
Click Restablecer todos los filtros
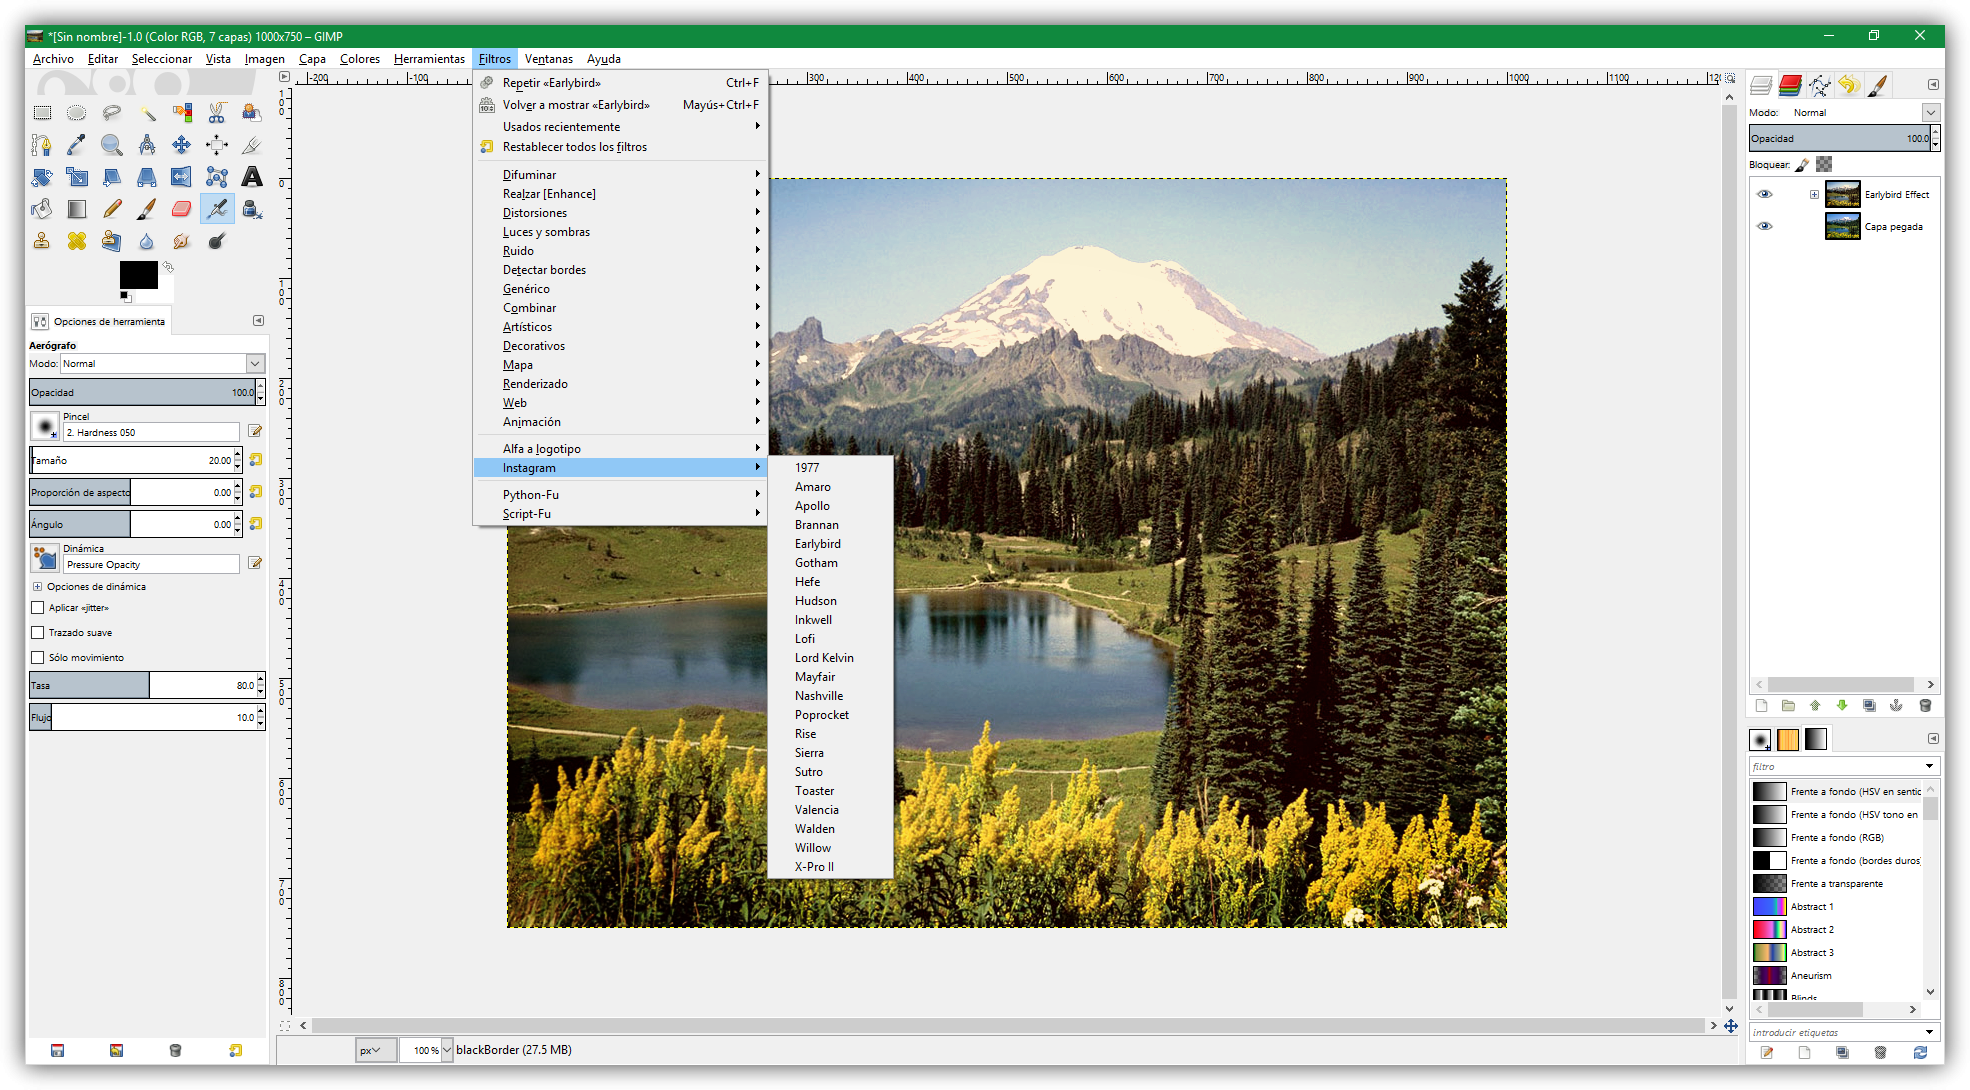pyautogui.click(x=574, y=147)
